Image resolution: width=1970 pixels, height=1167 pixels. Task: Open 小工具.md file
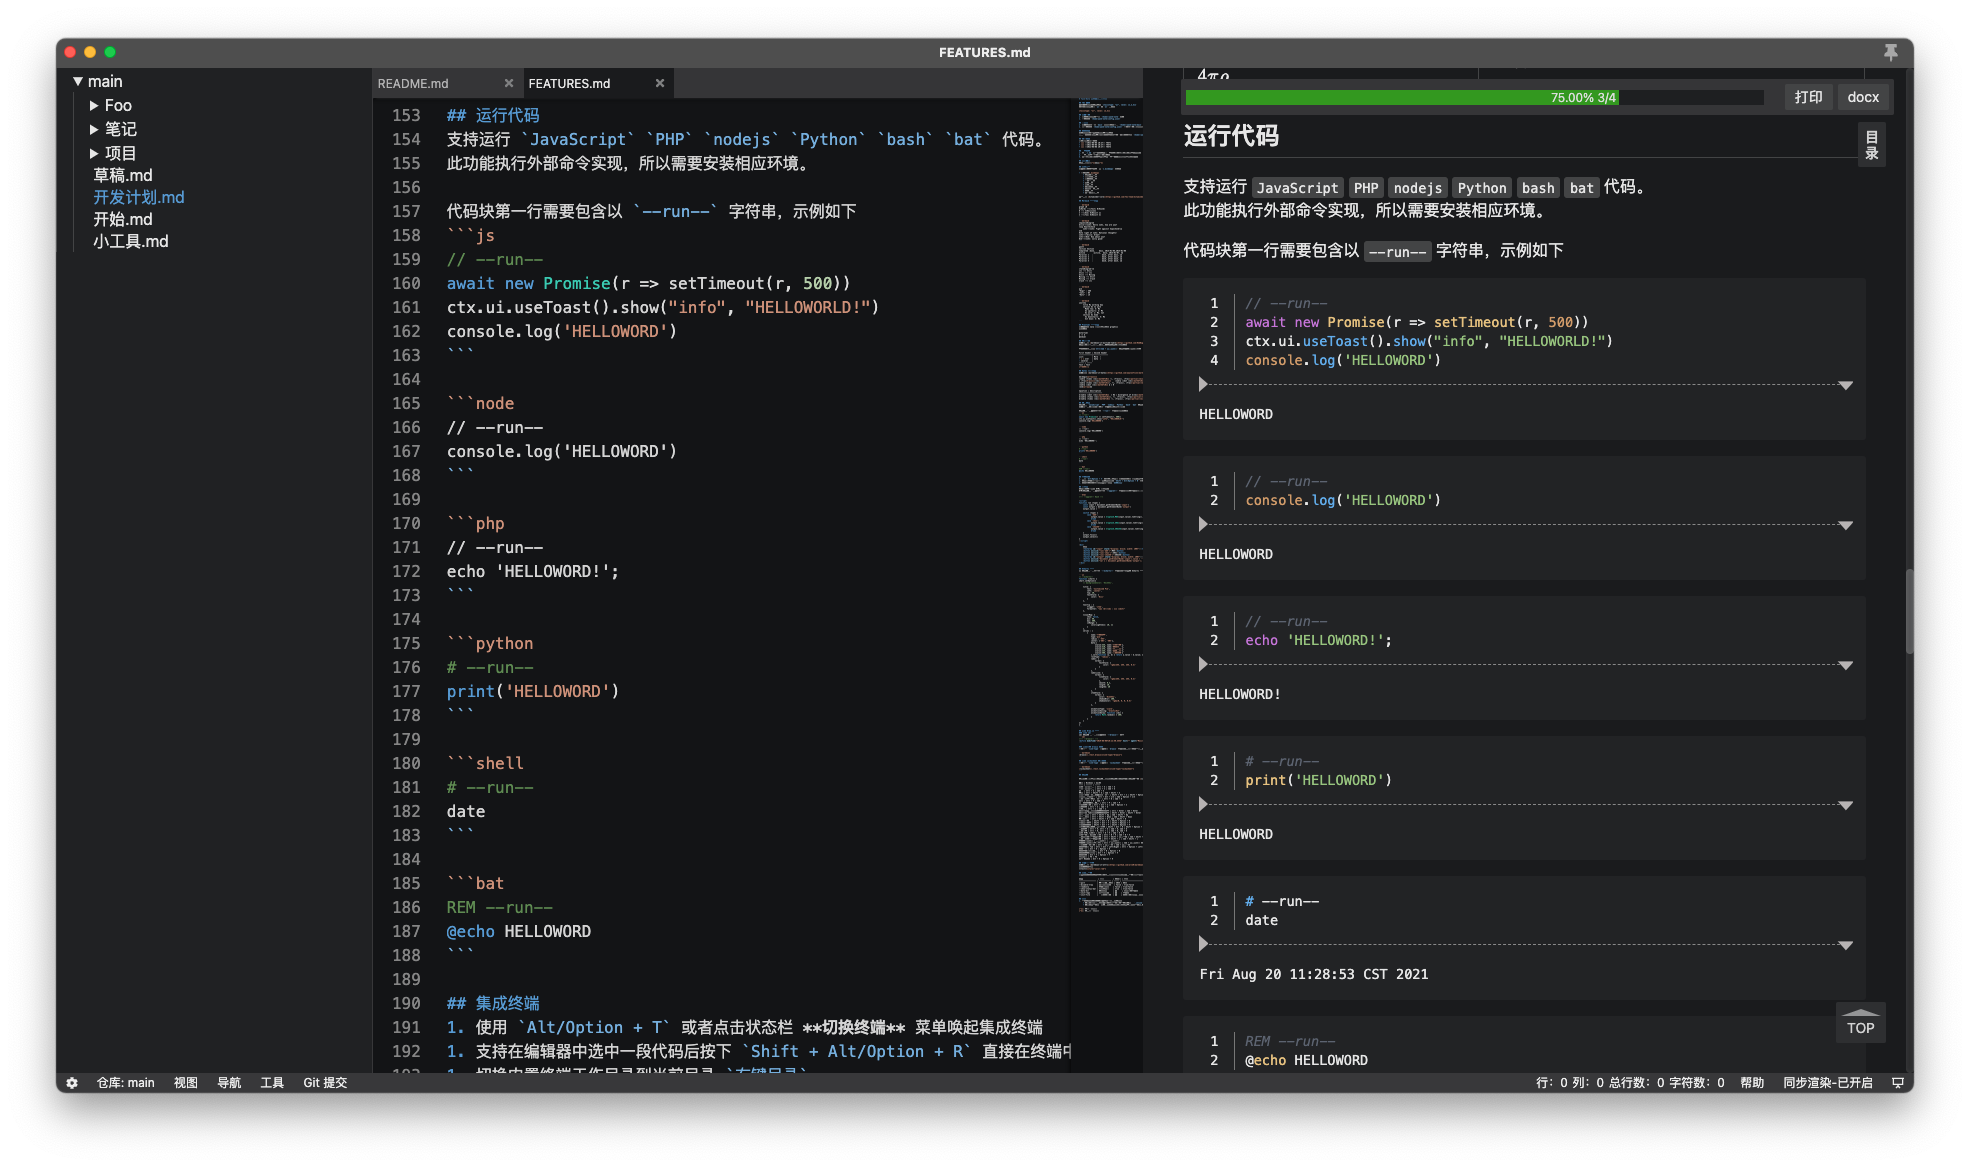pyautogui.click(x=131, y=241)
